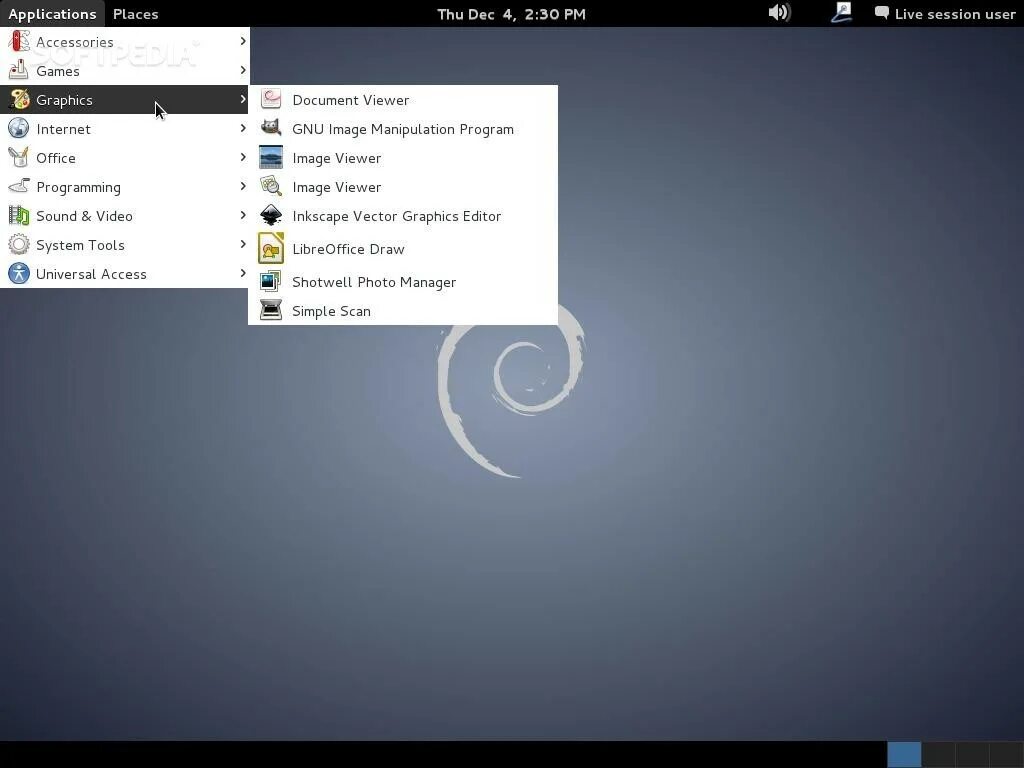Launch Shotwell Photo Manager
1024x768 pixels.
coord(403,282)
